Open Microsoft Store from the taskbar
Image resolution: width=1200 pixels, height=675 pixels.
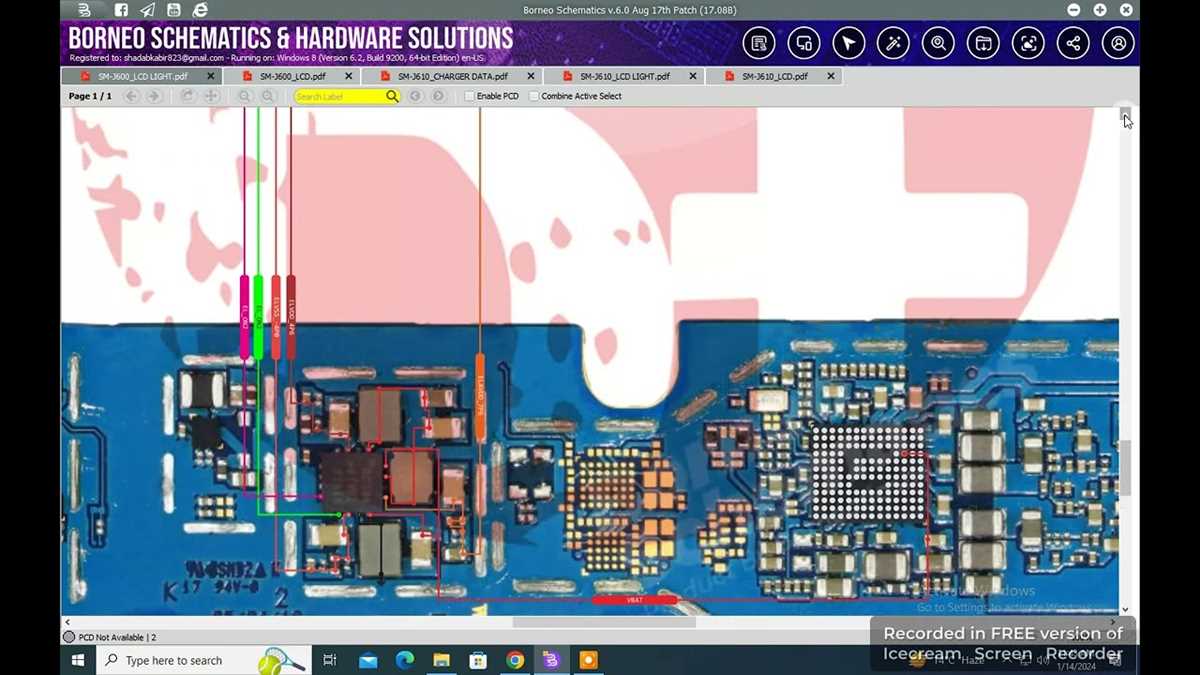tap(478, 660)
